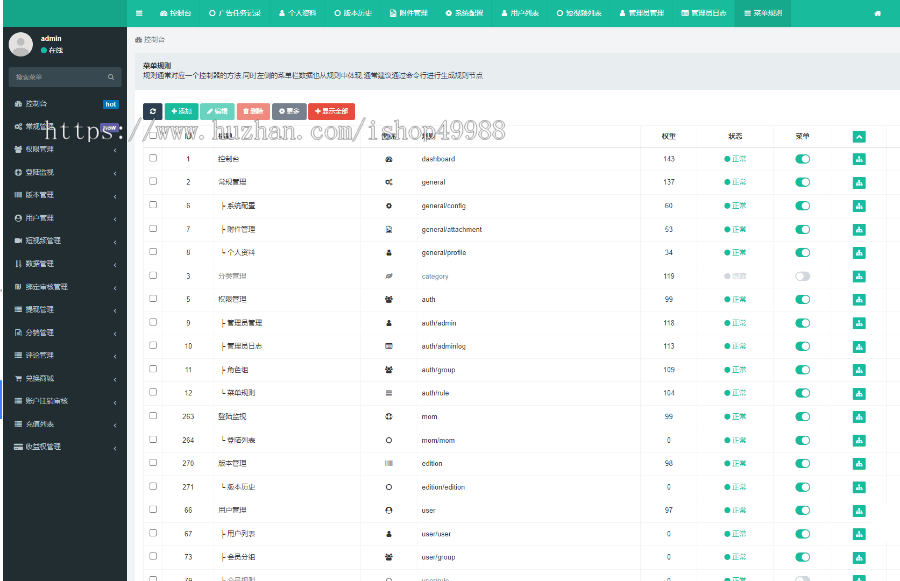Click the green sitemap button in the category row
Viewport: 900px width, 581px height.
[859, 276]
